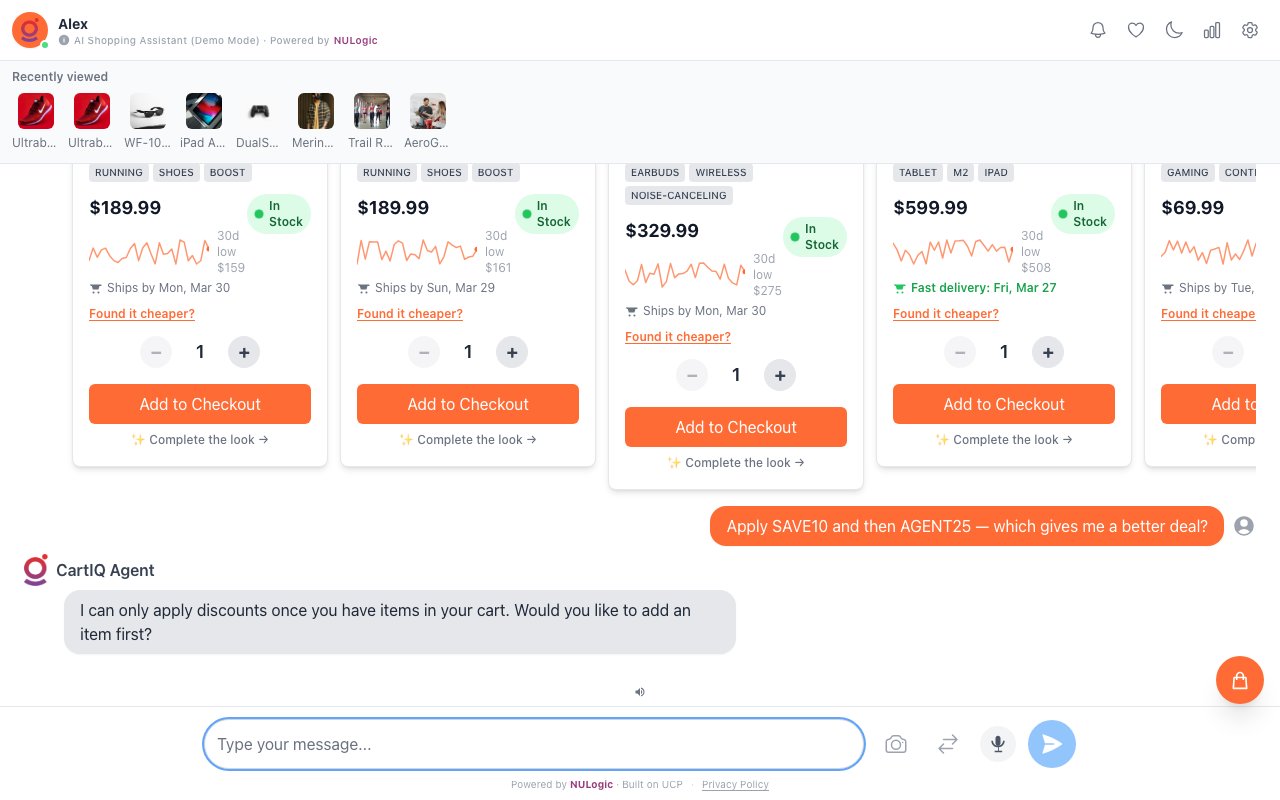This screenshot has height=800, width=1280.
Task: Select the GAMING tag on the rightmost card
Action: pos(1187,172)
